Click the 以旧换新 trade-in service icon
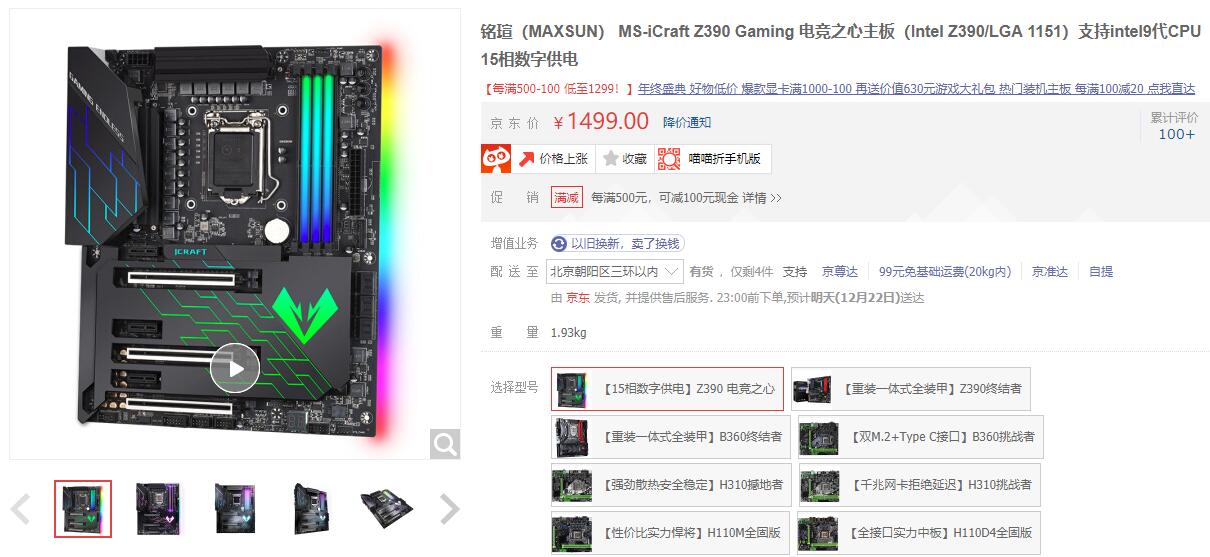Image resolution: width=1210 pixels, height=557 pixels. coord(559,243)
